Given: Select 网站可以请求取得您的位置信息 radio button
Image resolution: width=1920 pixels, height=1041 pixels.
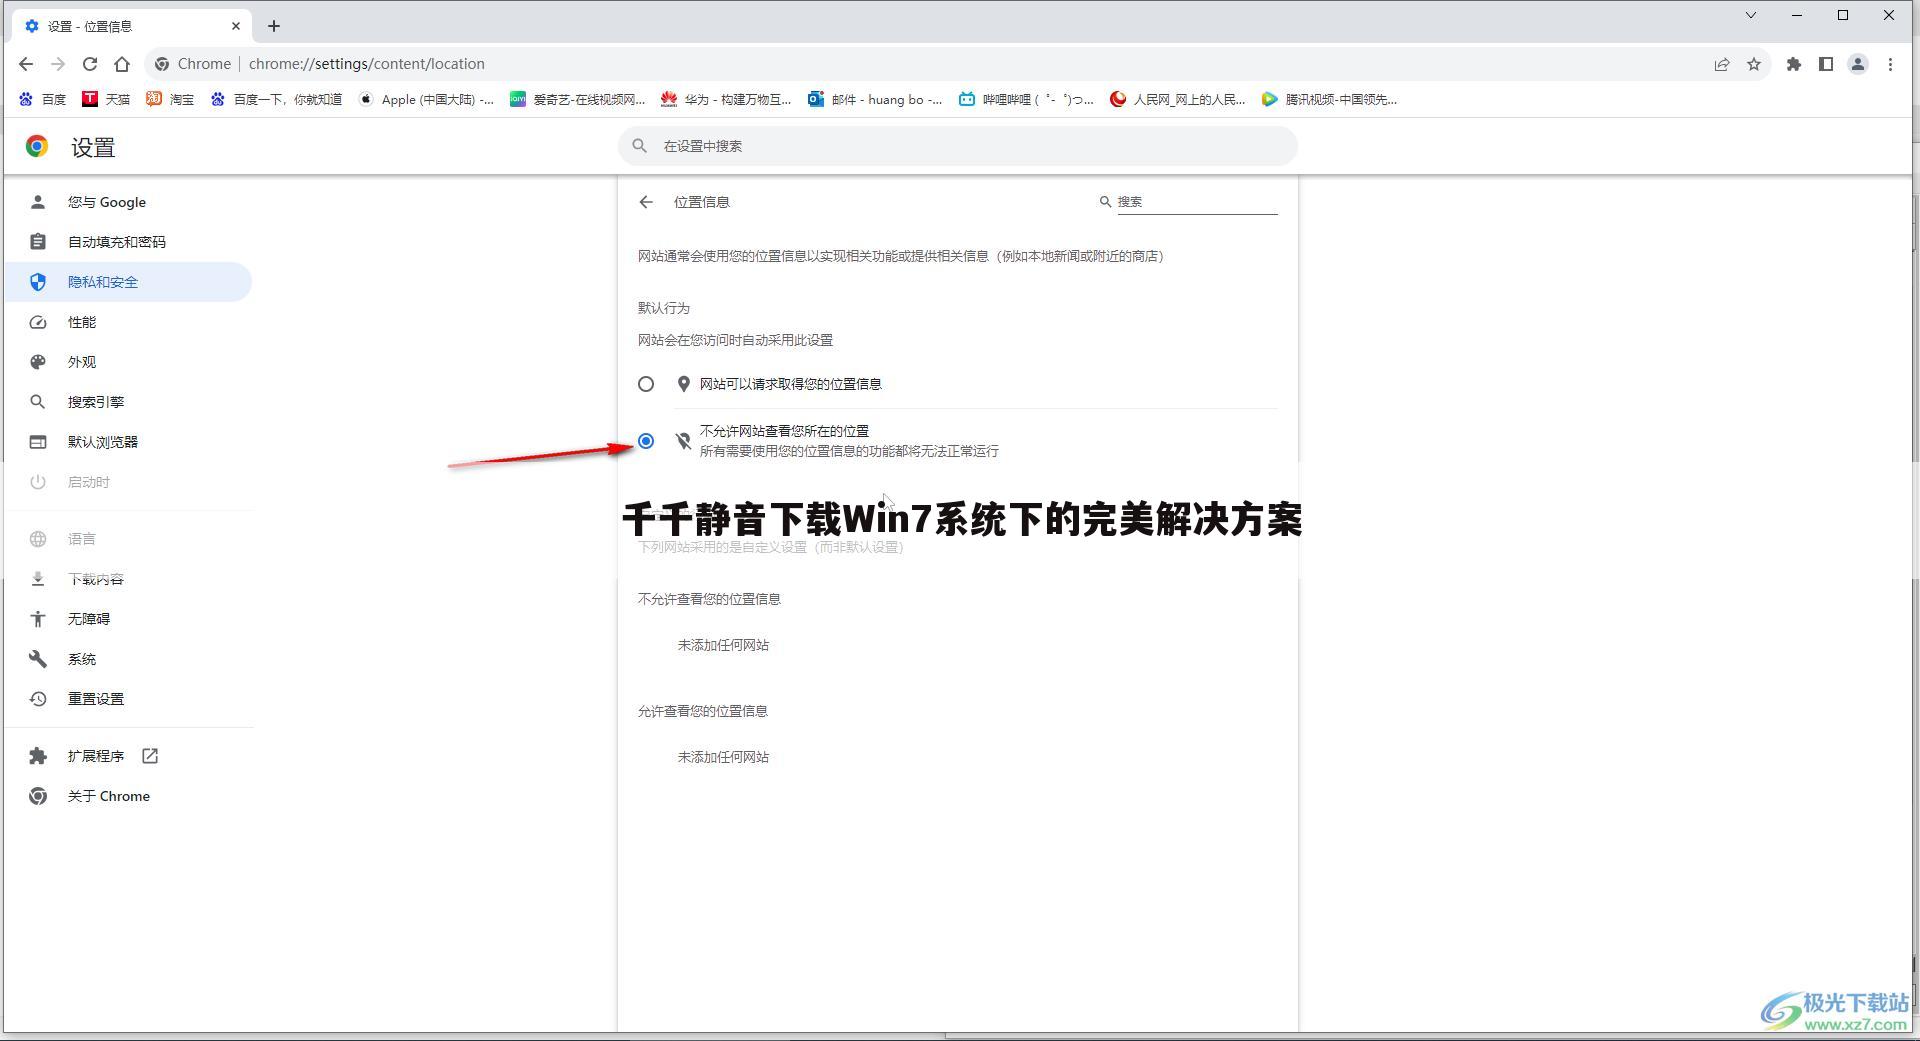Looking at the screenshot, I should pos(646,384).
